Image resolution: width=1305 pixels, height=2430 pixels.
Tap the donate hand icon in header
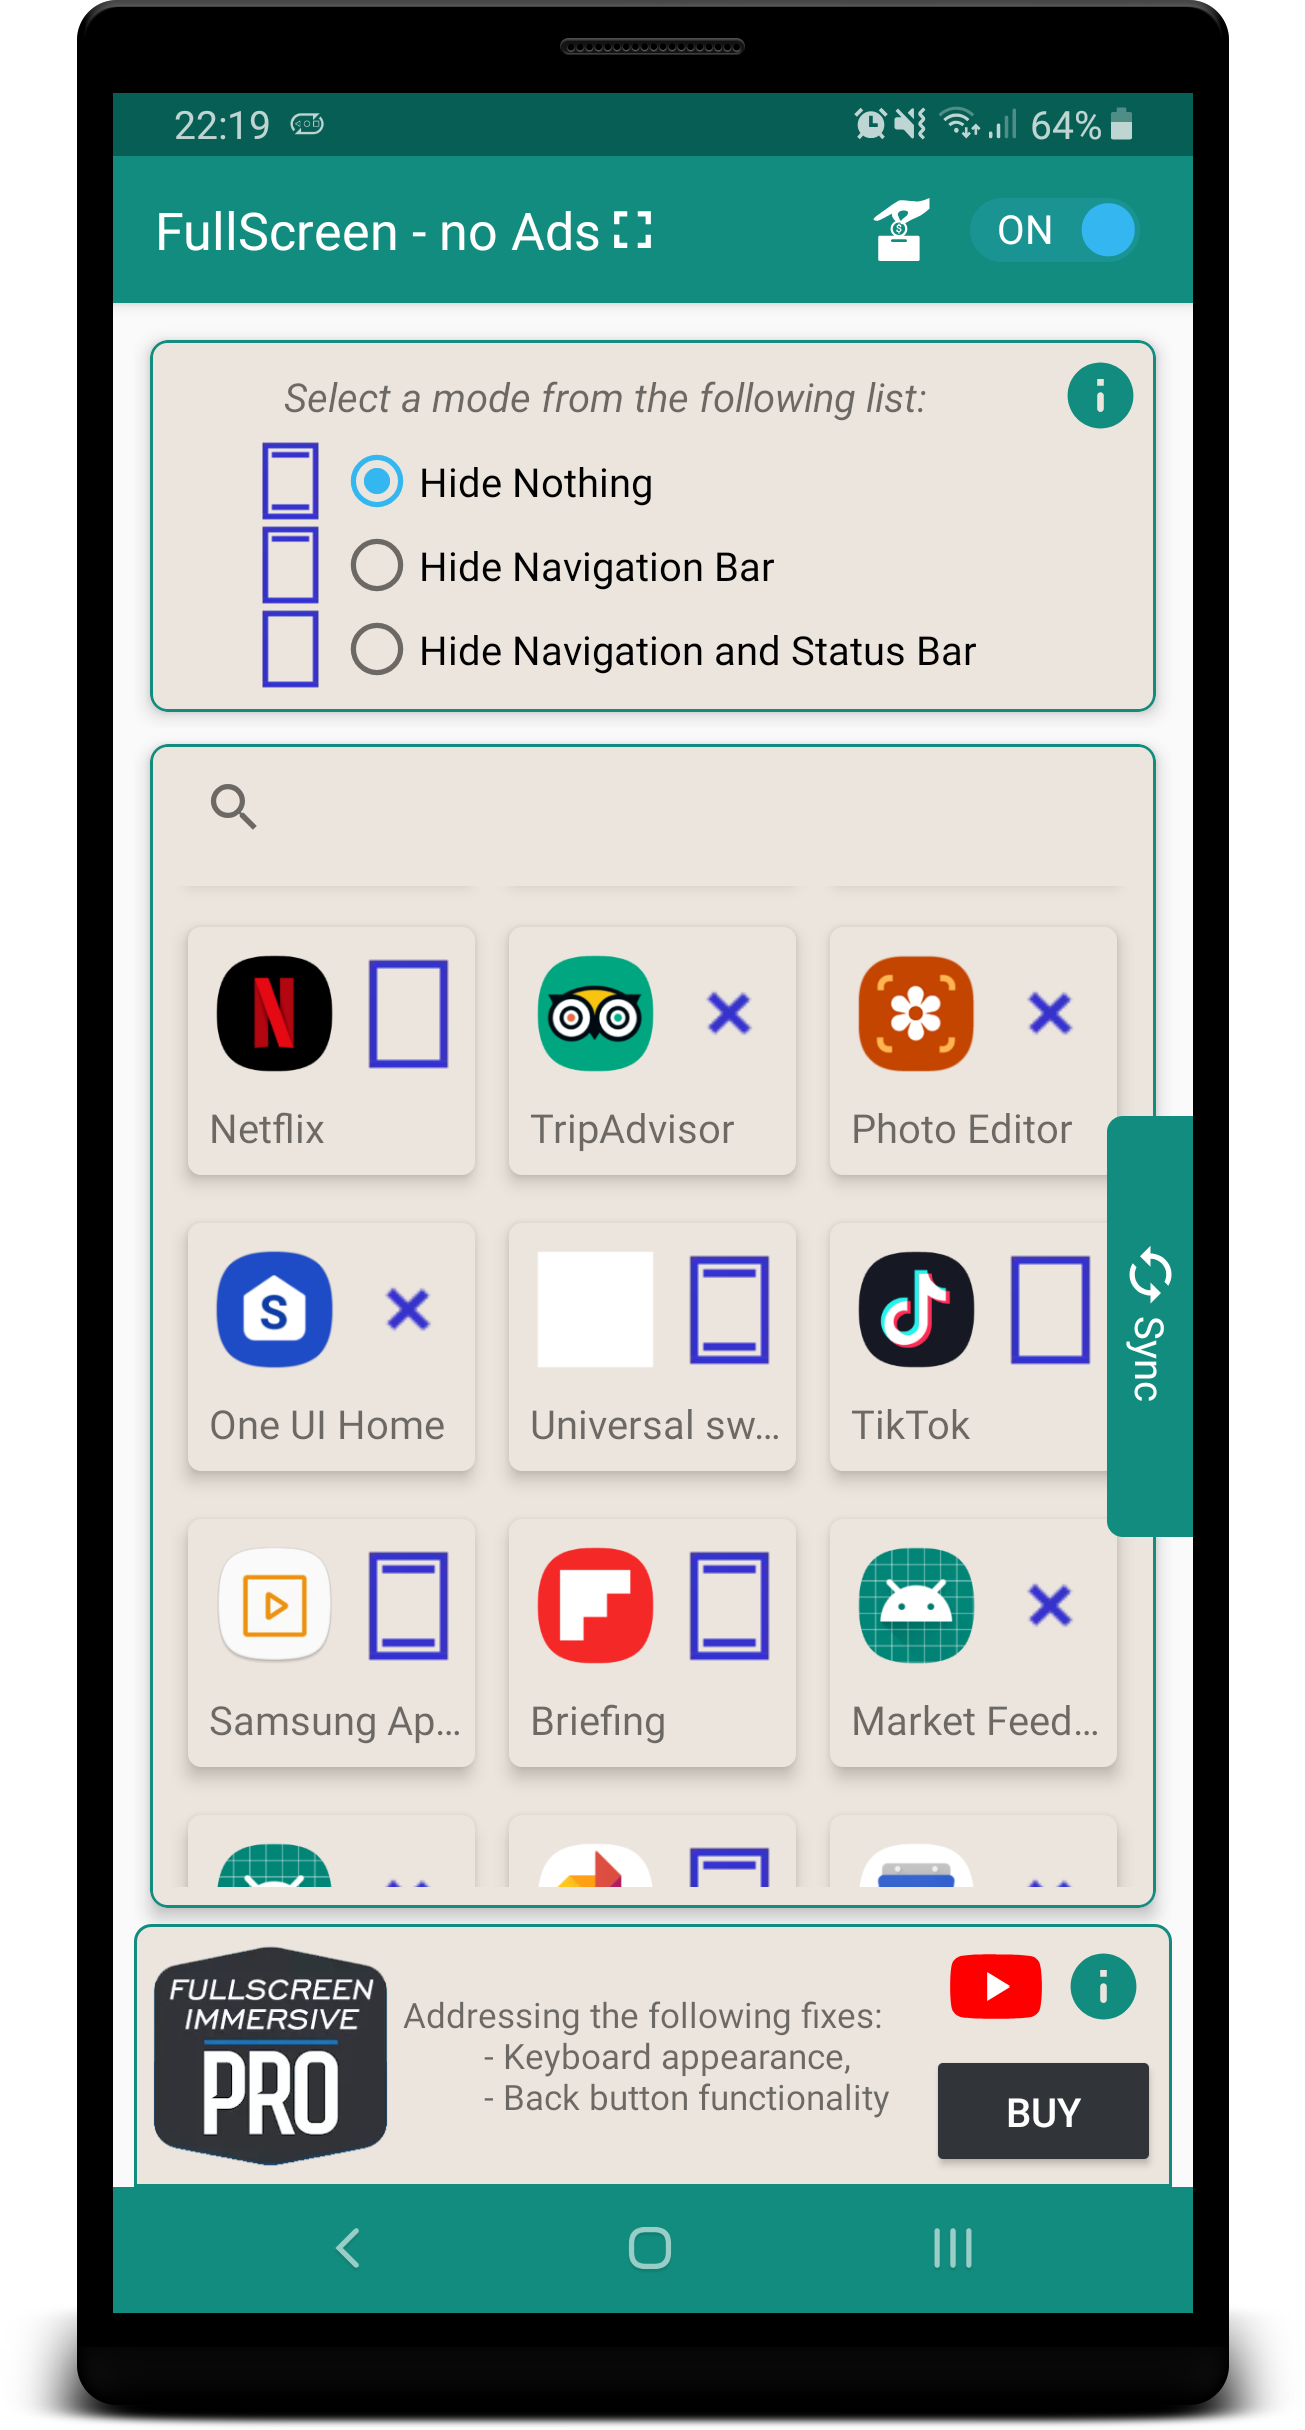click(900, 230)
